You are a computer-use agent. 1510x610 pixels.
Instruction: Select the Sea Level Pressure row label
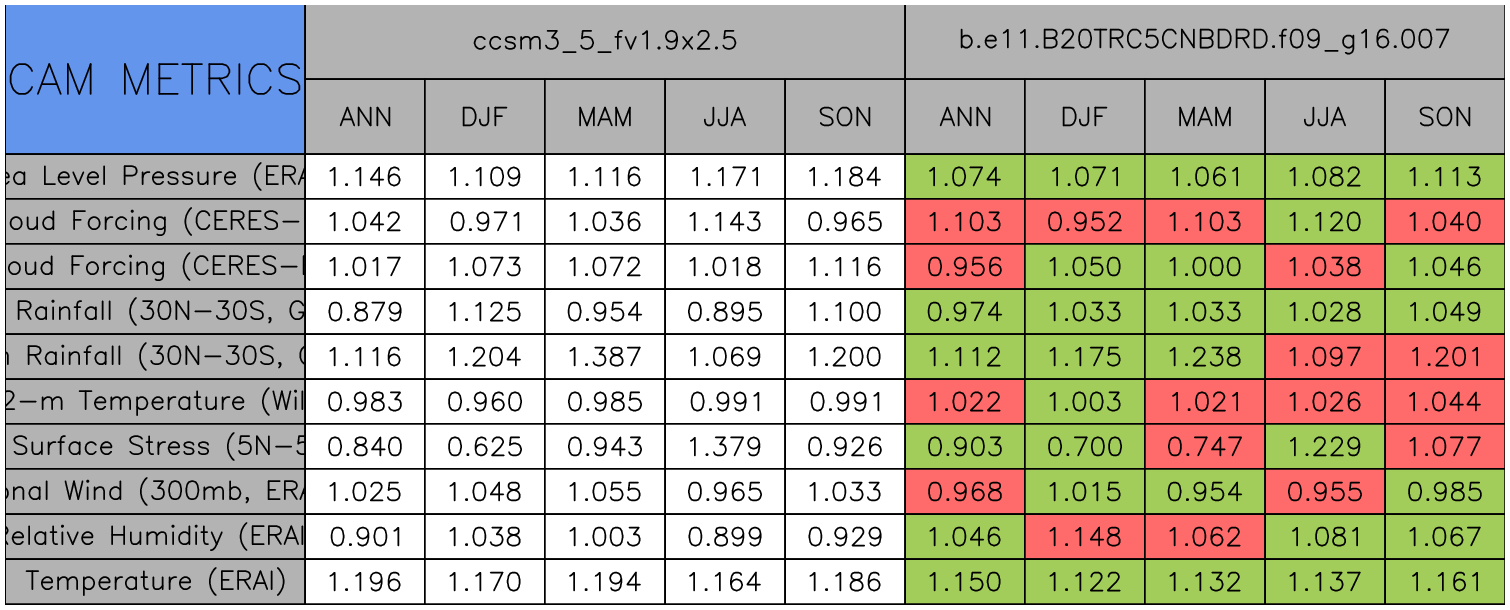pos(154,177)
